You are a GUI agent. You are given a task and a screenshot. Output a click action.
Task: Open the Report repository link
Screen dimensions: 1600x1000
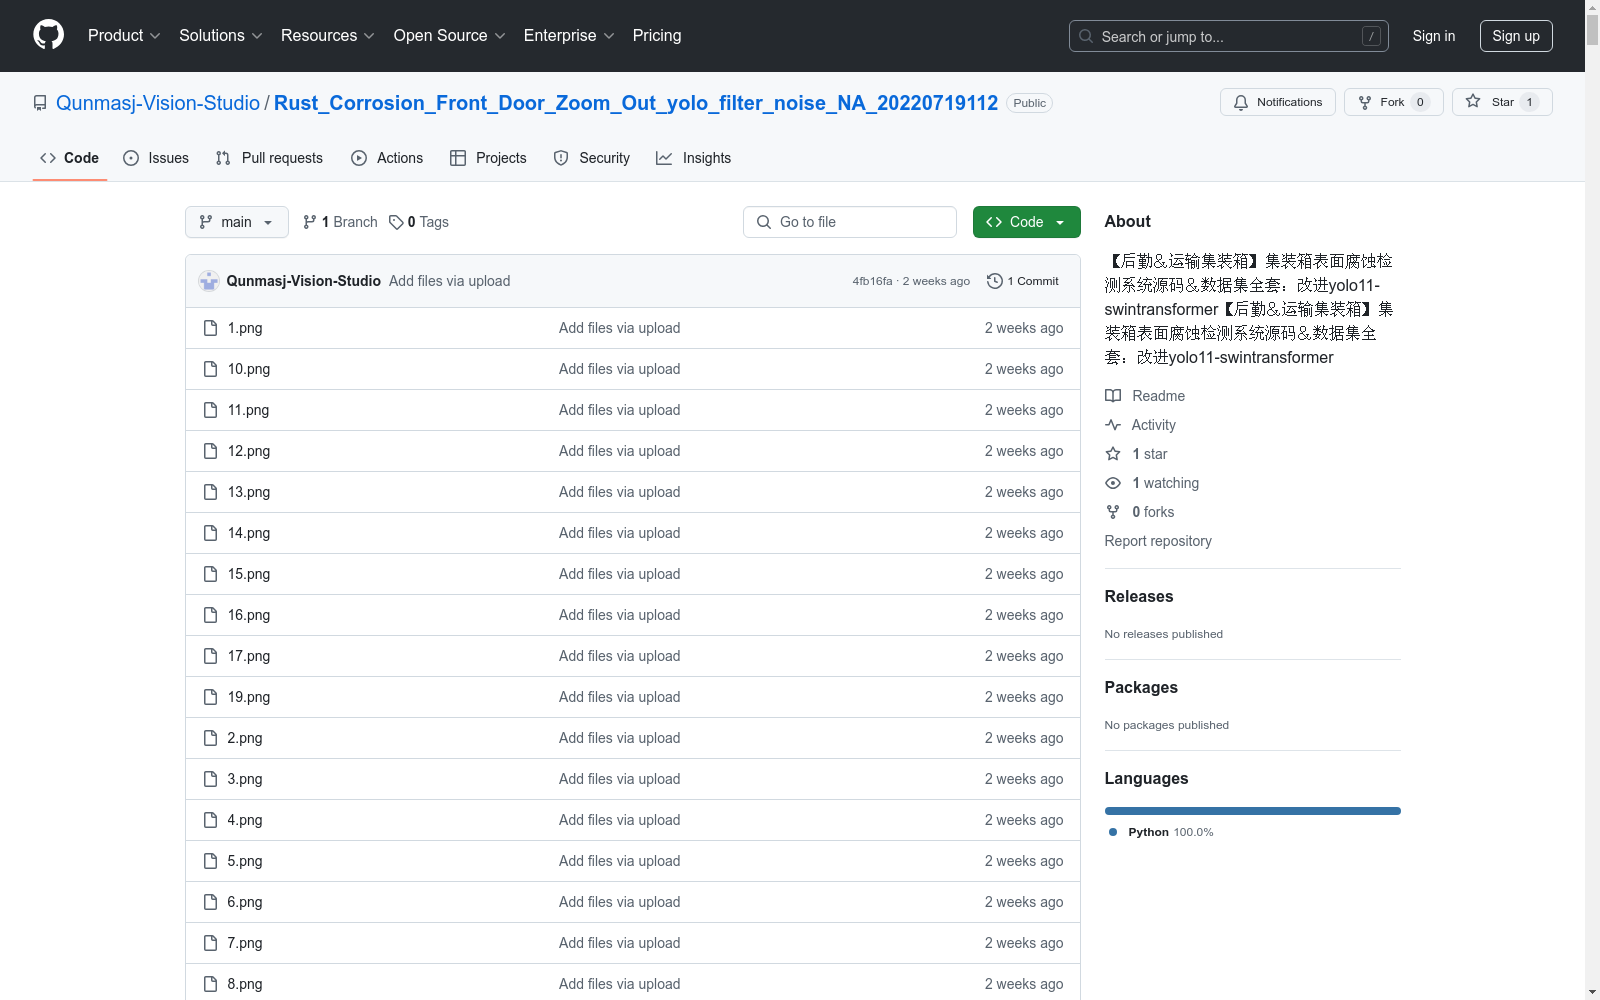pyautogui.click(x=1157, y=540)
